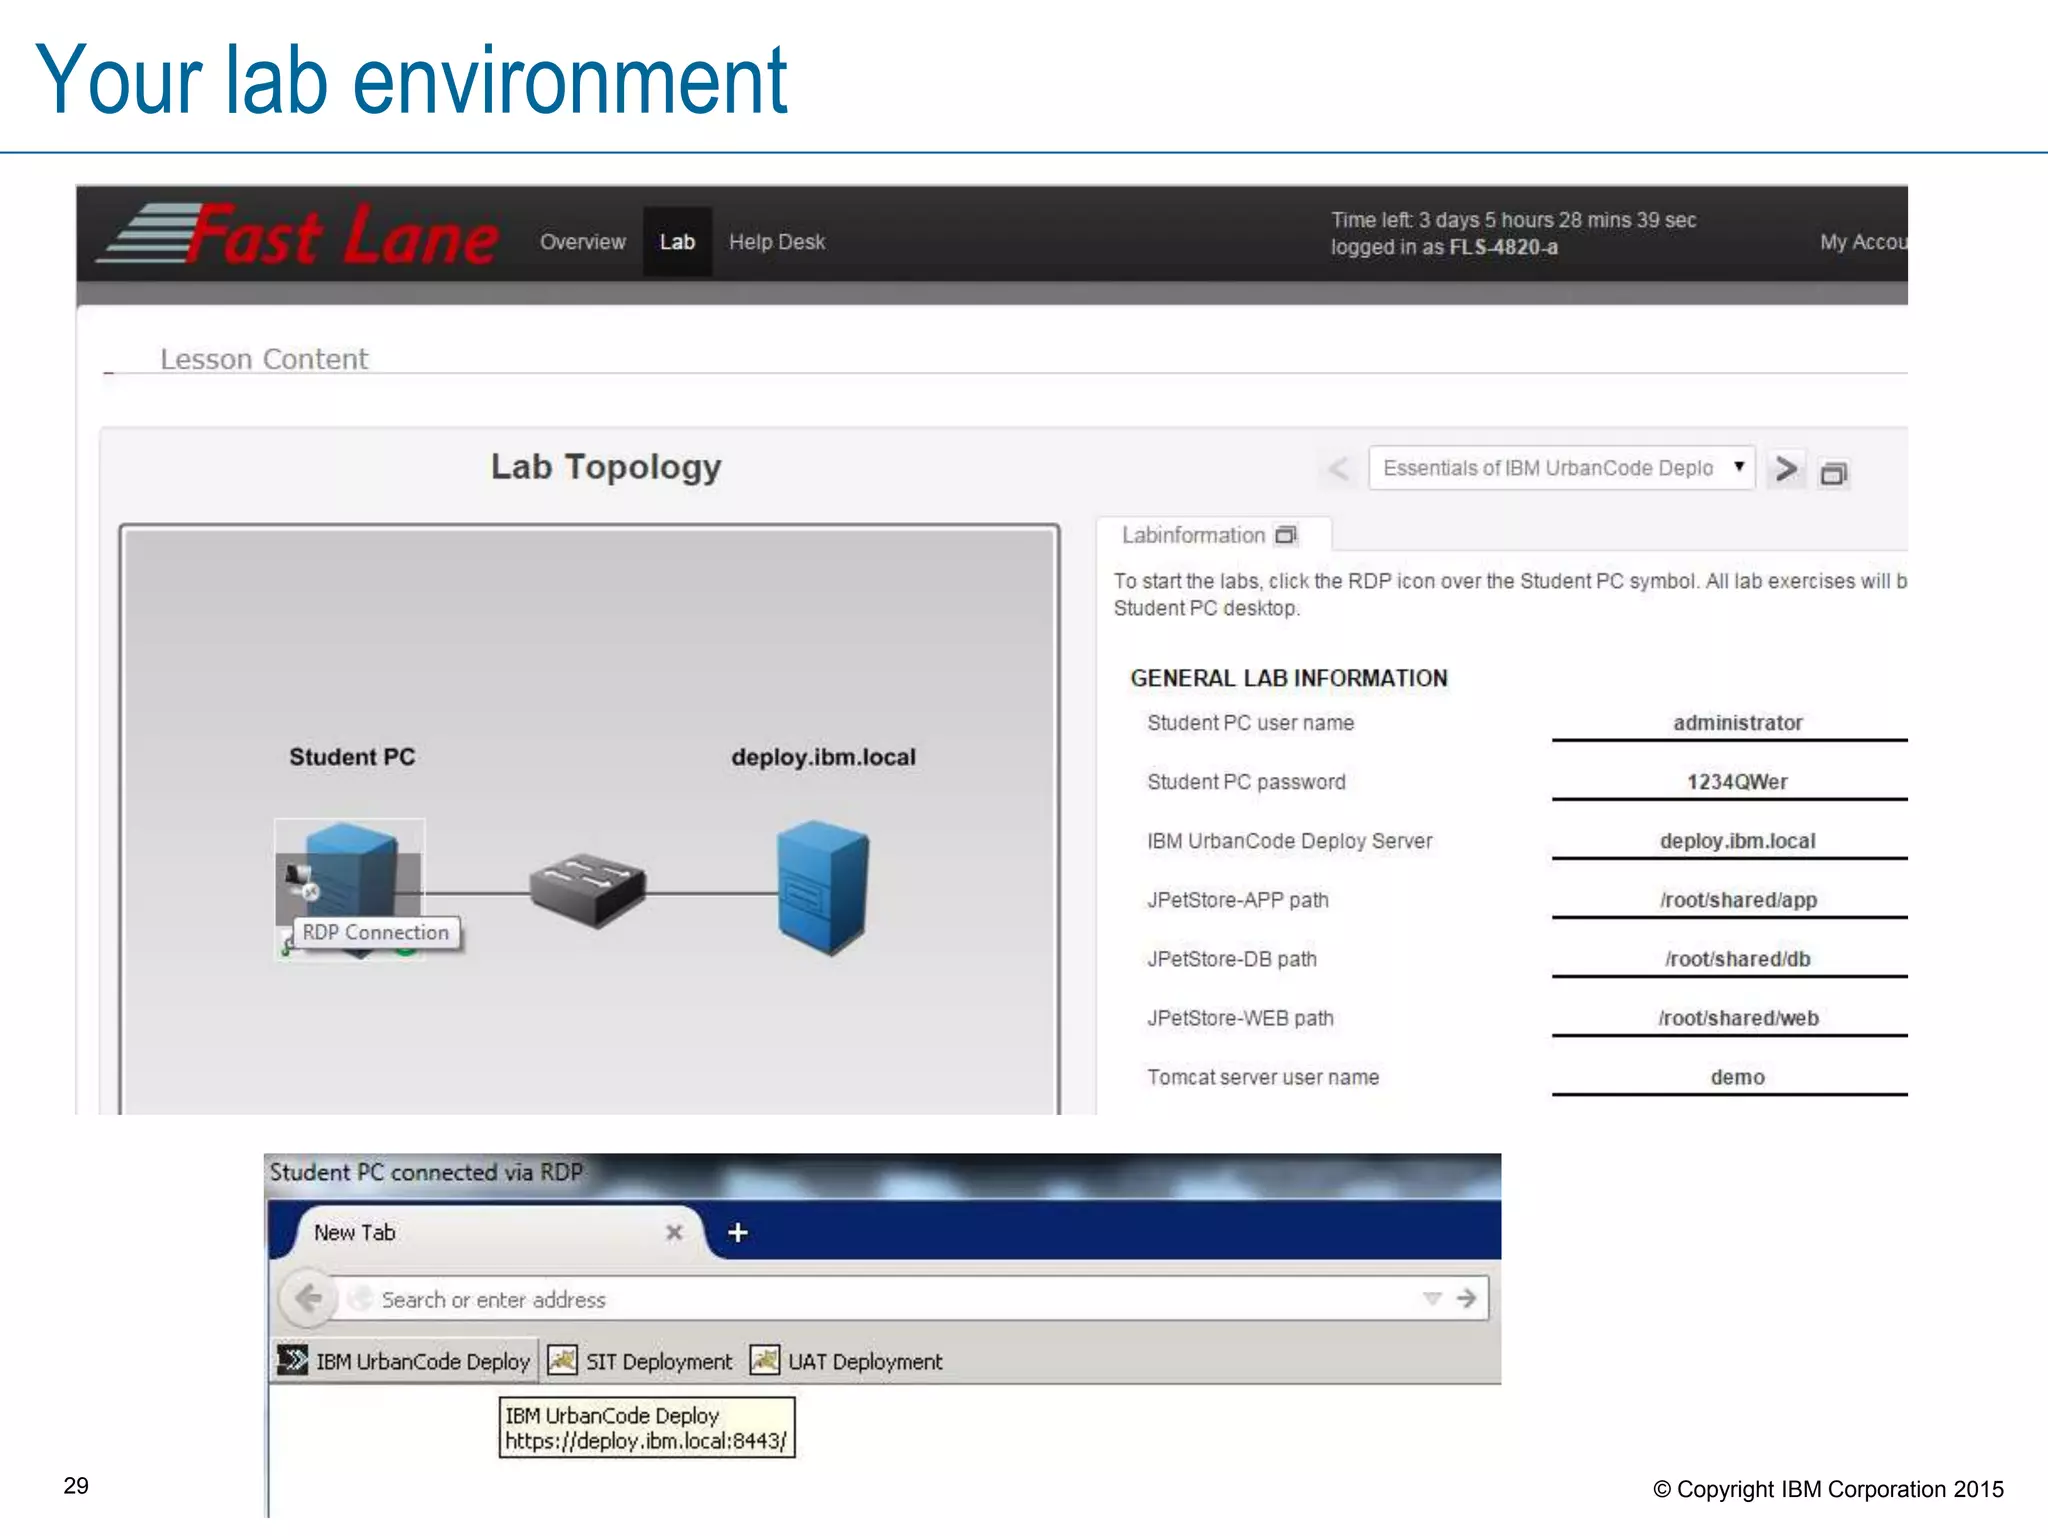Click the FLS-4820-a login name

click(1503, 247)
